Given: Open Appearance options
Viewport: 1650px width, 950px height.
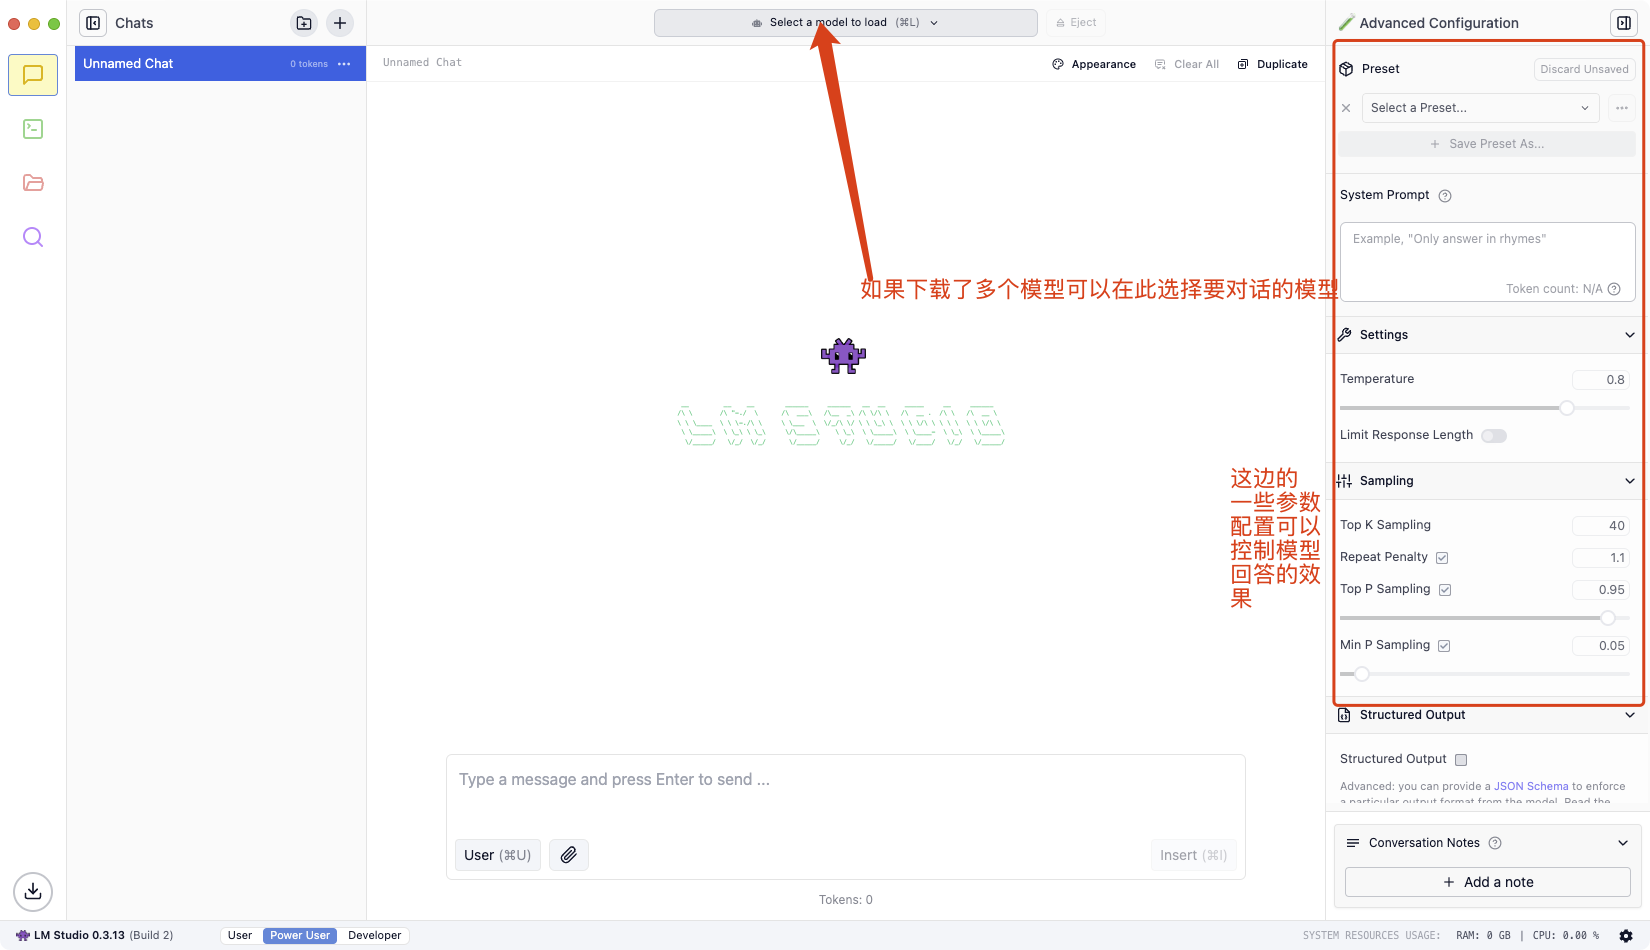Looking at the screenshot, I should [x=1094, y=64].
